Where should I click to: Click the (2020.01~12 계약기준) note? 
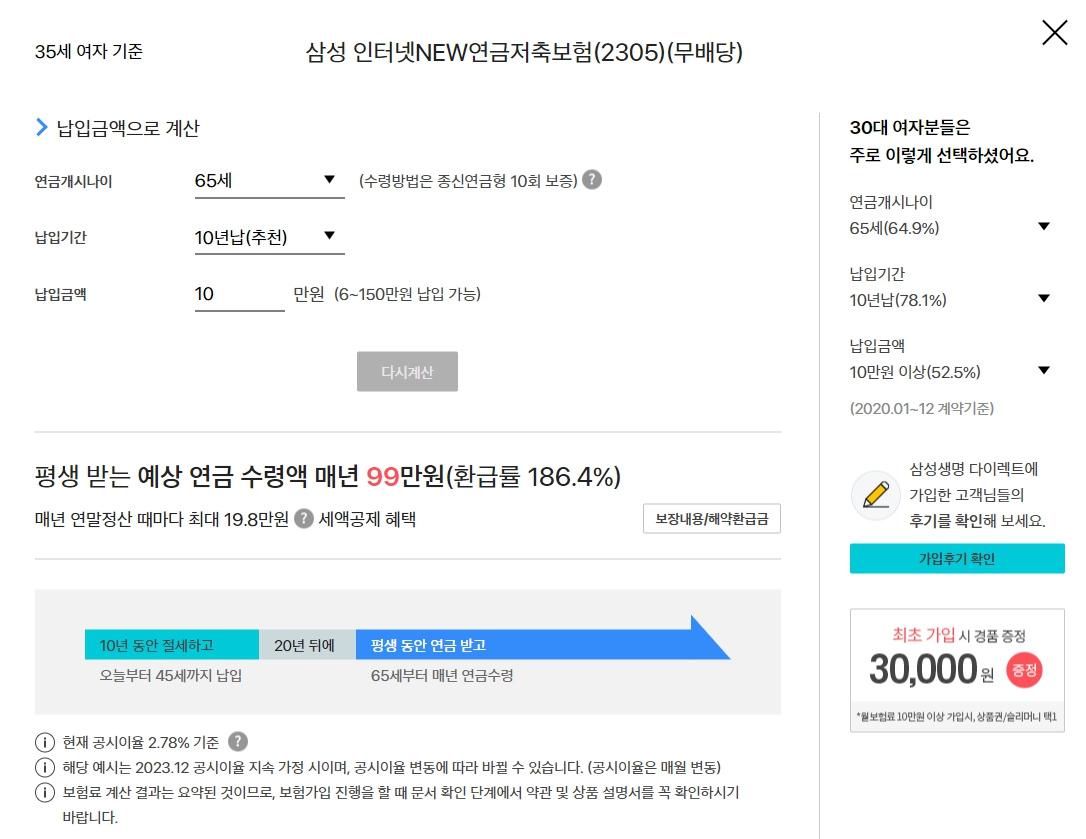coord(922,409)
